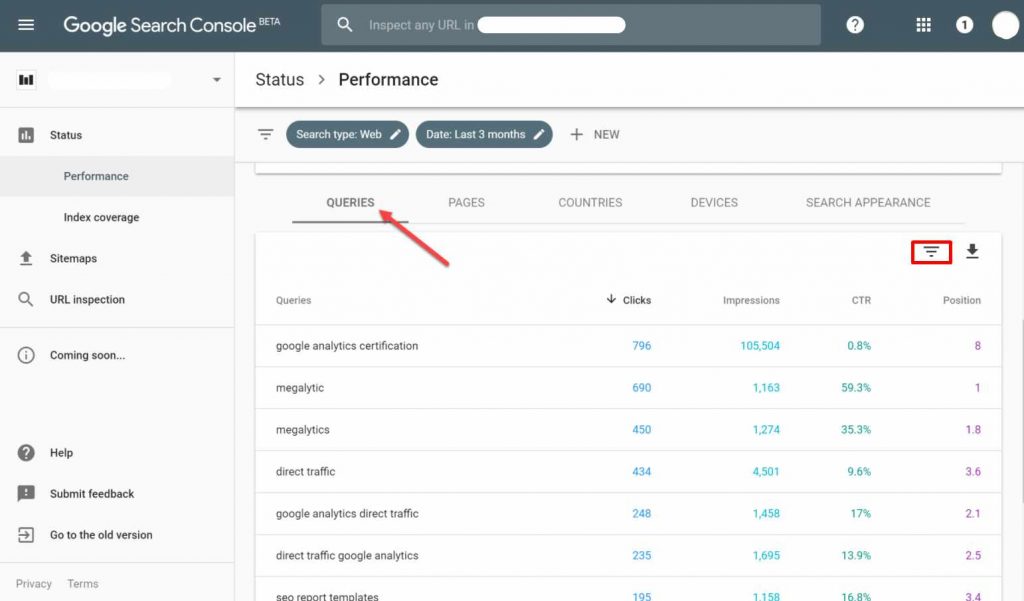Switch to the Queries tab
The width and height of the screenshot is (1024, 601).
(x=350, y=203)
